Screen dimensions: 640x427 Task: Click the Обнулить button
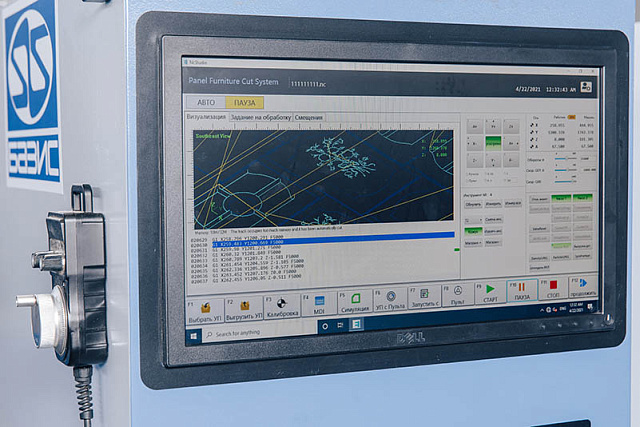473,204
